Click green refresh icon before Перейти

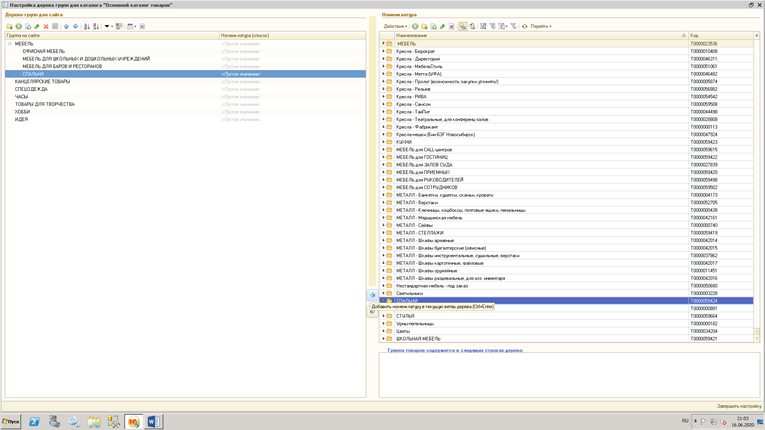524,27
